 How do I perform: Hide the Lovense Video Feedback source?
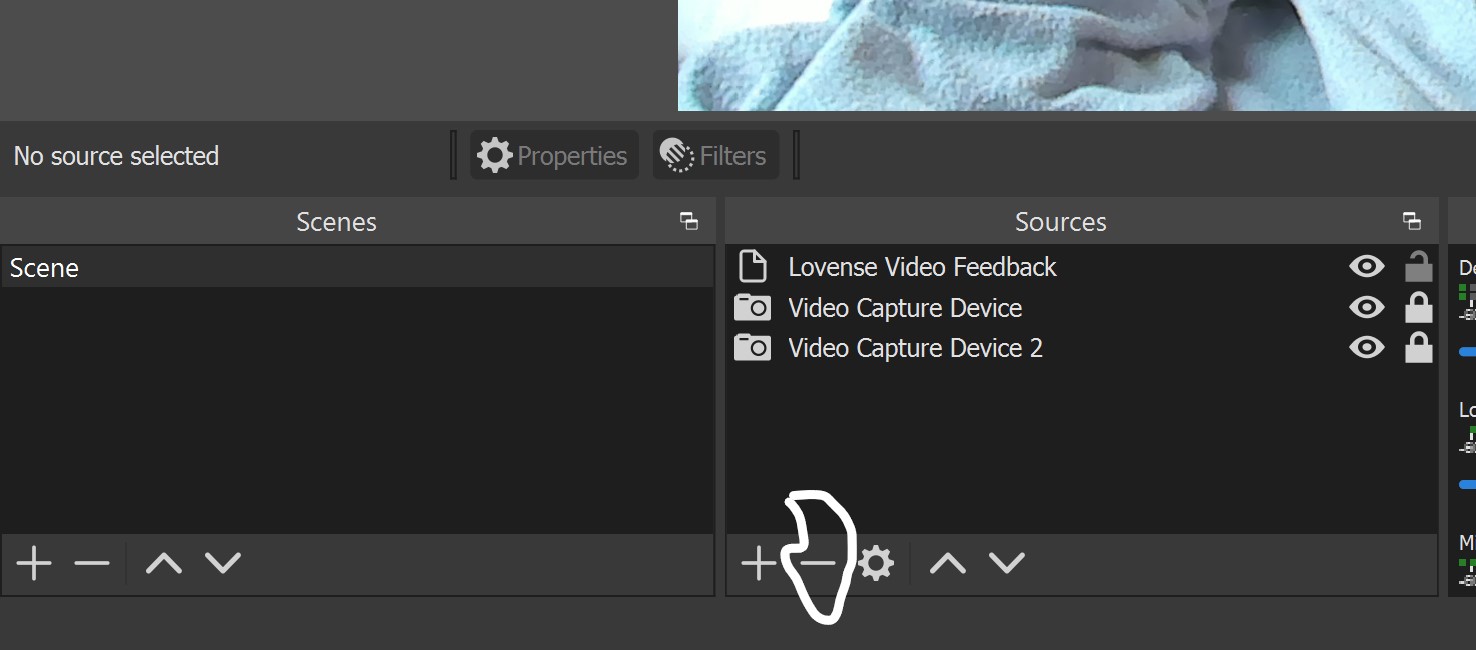tap(1366, 267)
